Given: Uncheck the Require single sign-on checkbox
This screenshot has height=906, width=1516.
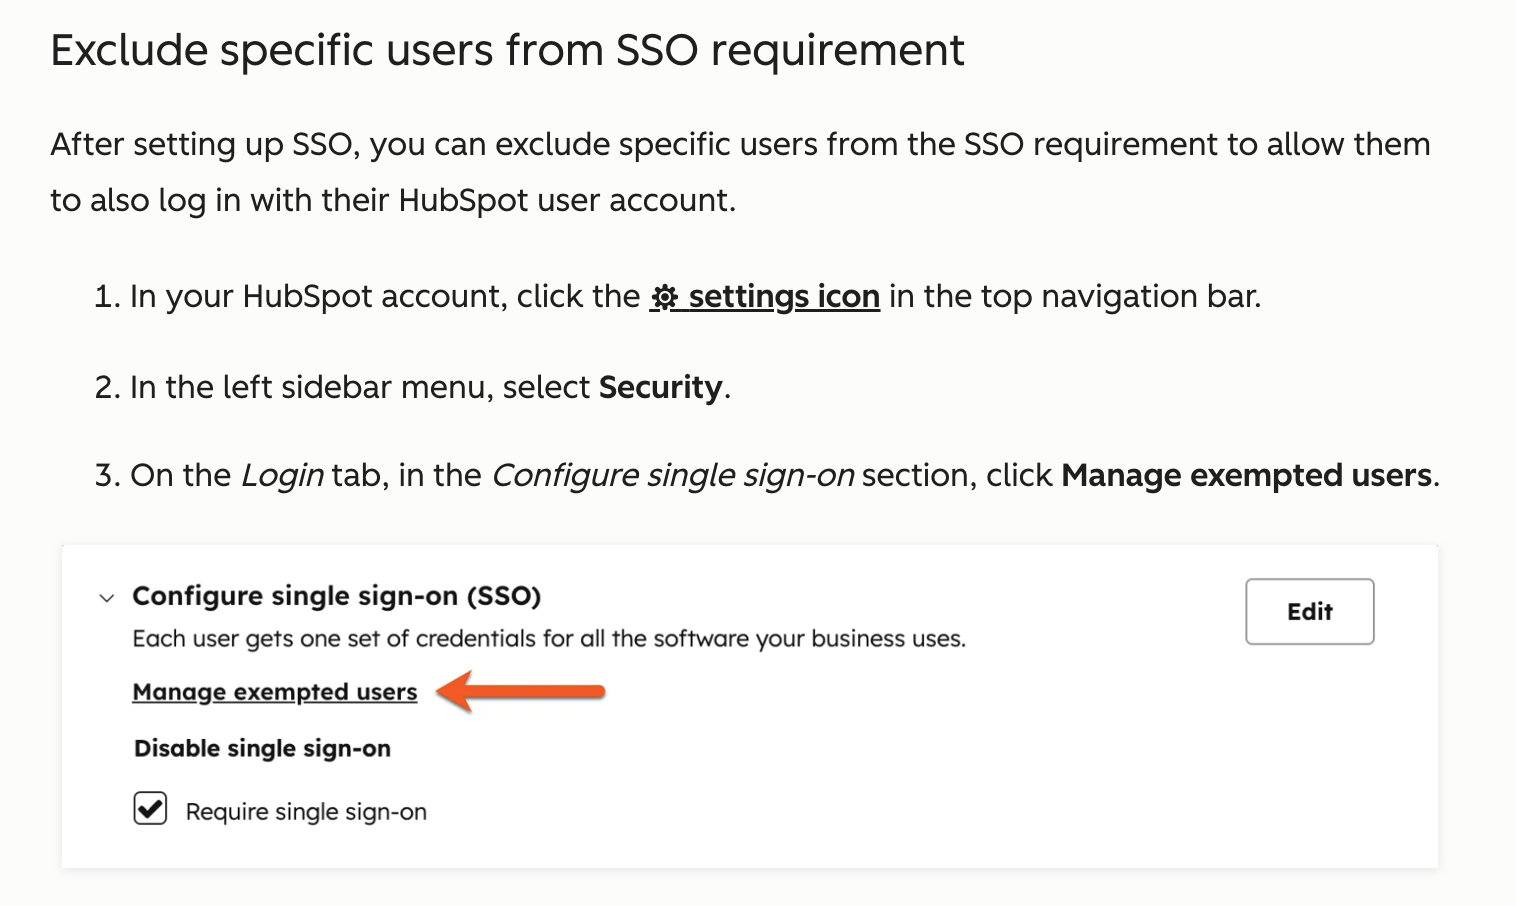Looking at the screenshot, I should pos(150,808).
